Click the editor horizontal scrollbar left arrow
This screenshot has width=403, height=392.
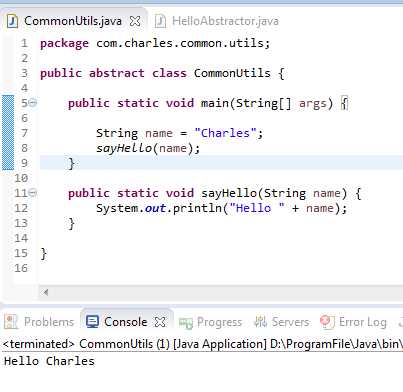[x=45, y=293]
